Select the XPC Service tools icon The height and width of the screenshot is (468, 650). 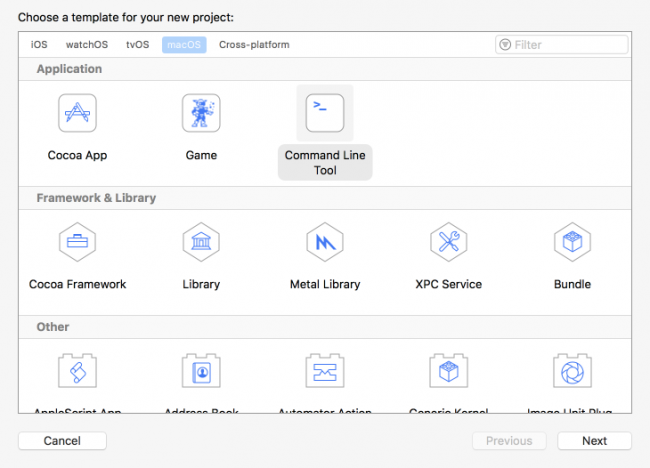449,242
